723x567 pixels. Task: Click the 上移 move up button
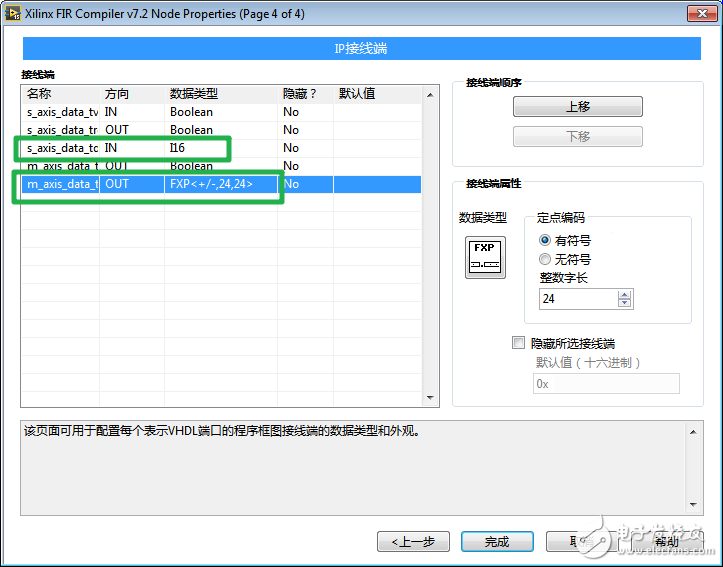coord(577,107)
